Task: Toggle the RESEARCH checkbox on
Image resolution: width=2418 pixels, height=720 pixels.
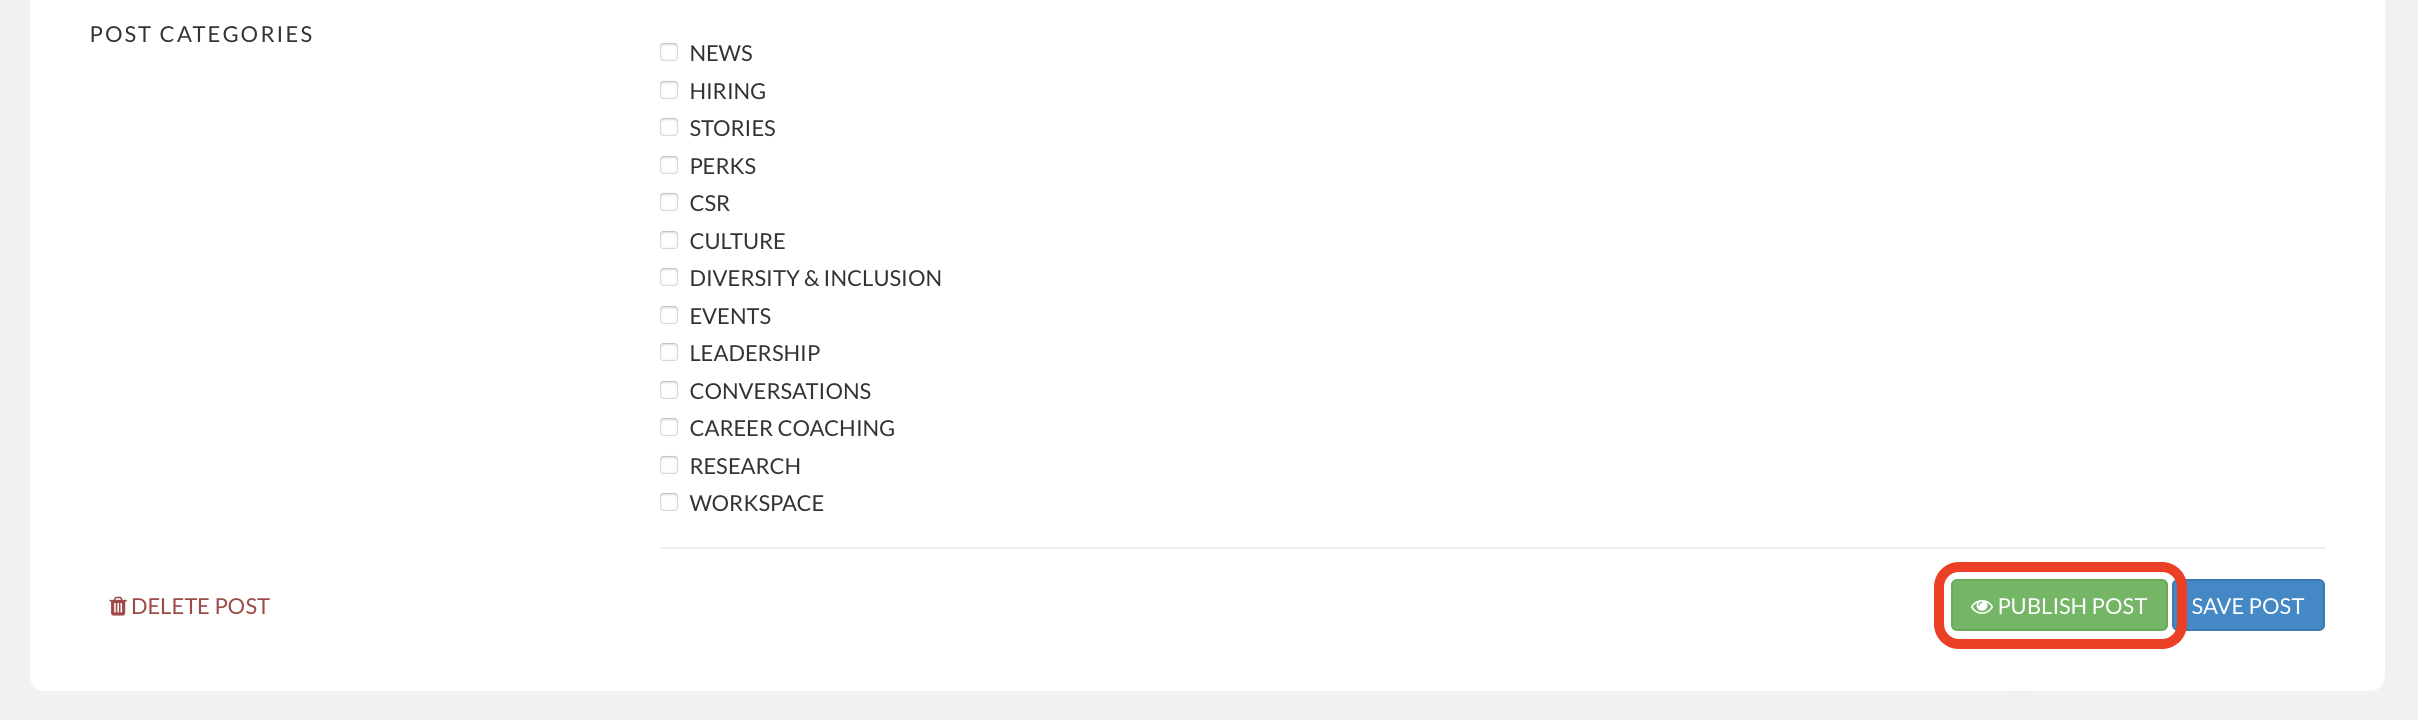Action: [x=669, y=464]
